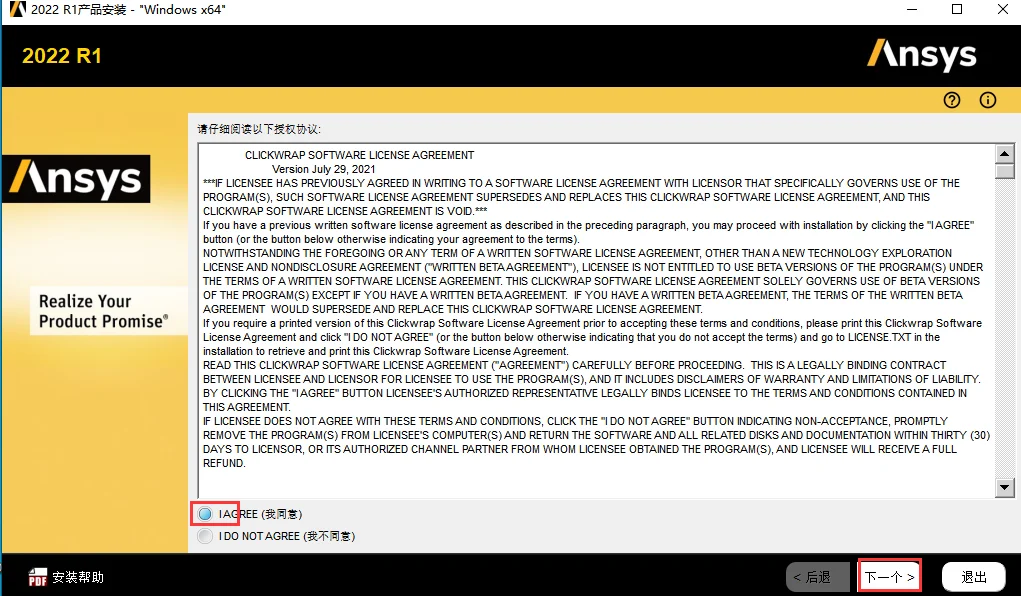Select the I AGREE radio button
1021x596 pixels.
click(x=205, y=514)
